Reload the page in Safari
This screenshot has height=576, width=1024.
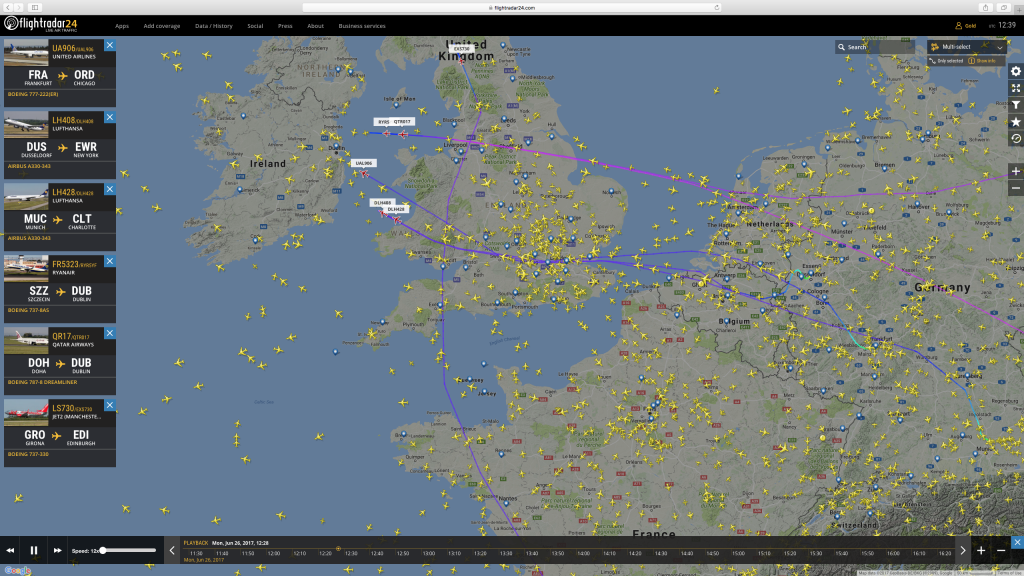[717, 8]
